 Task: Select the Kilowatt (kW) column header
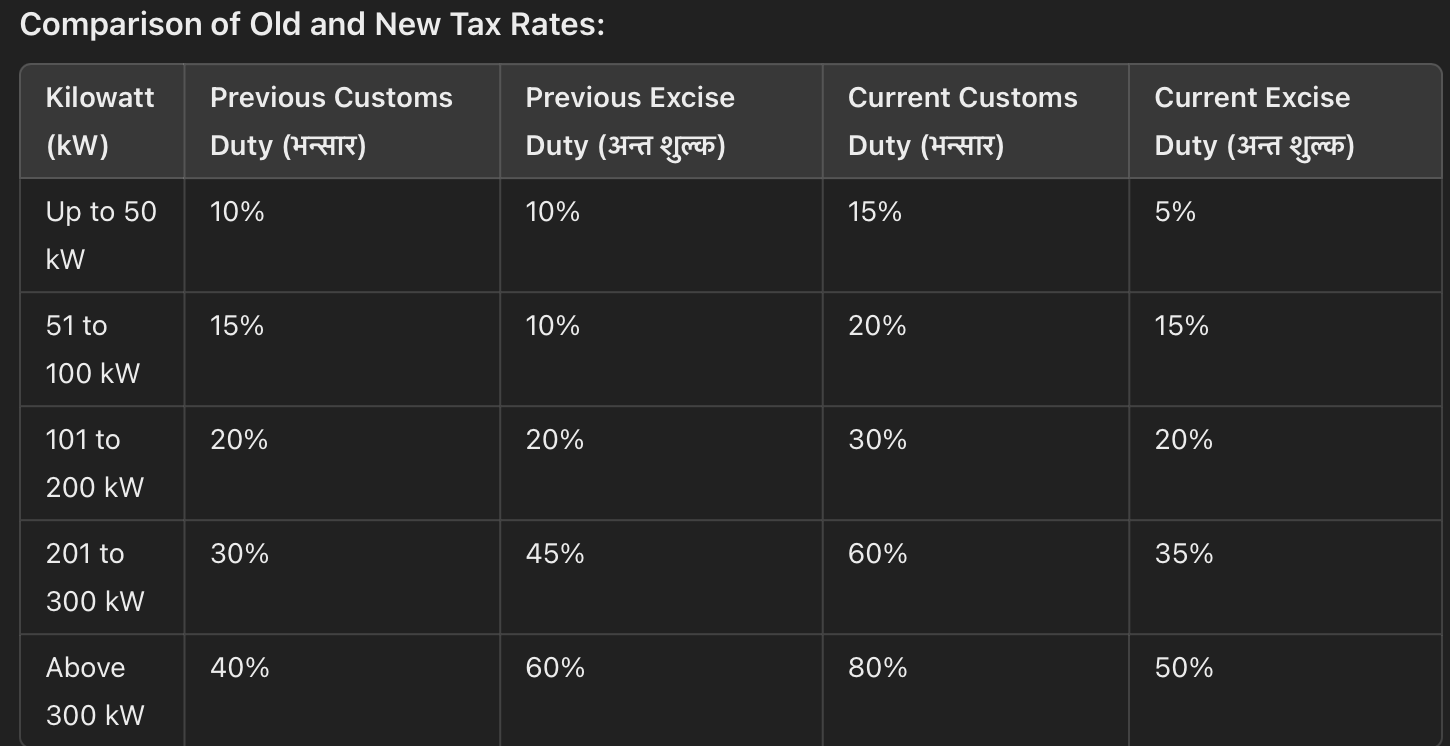pyautogui.click(x=100, y=121)
